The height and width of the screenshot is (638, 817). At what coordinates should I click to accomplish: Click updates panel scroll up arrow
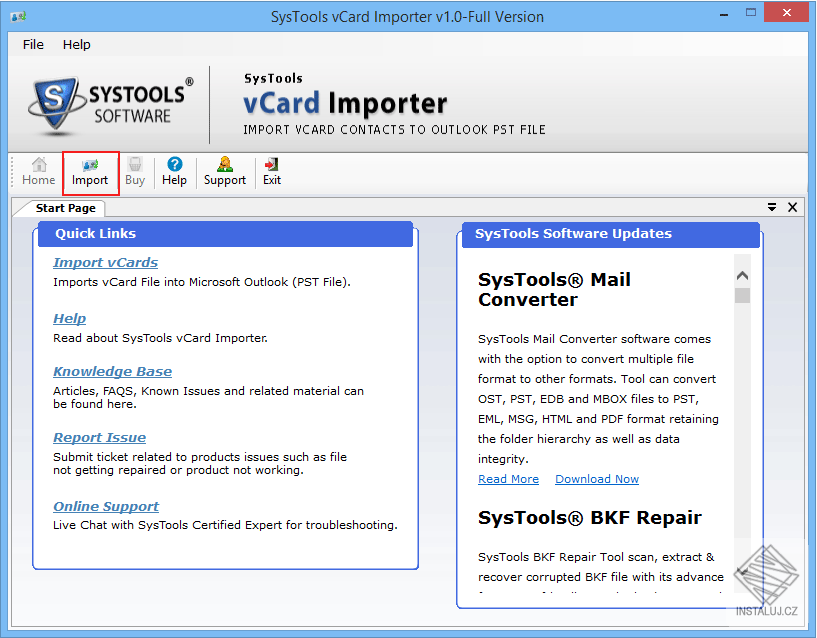click(x=742, y=276)
